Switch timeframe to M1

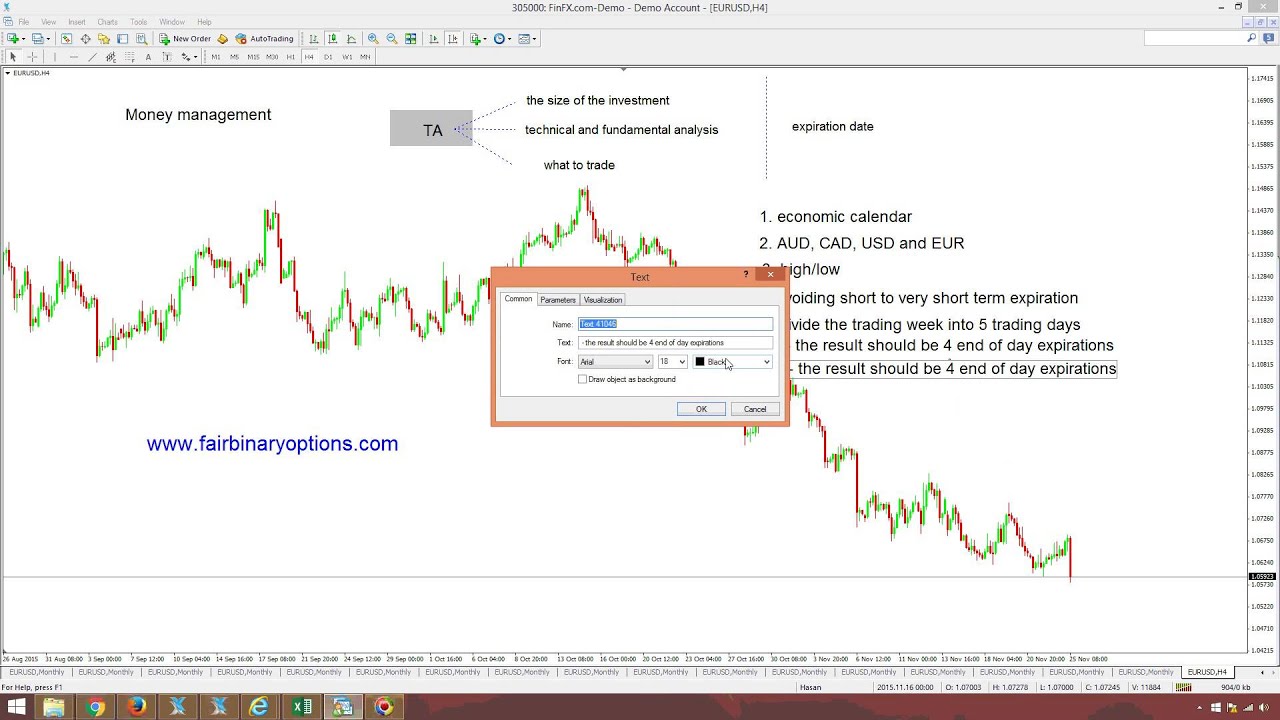click(x=216, y=57)
